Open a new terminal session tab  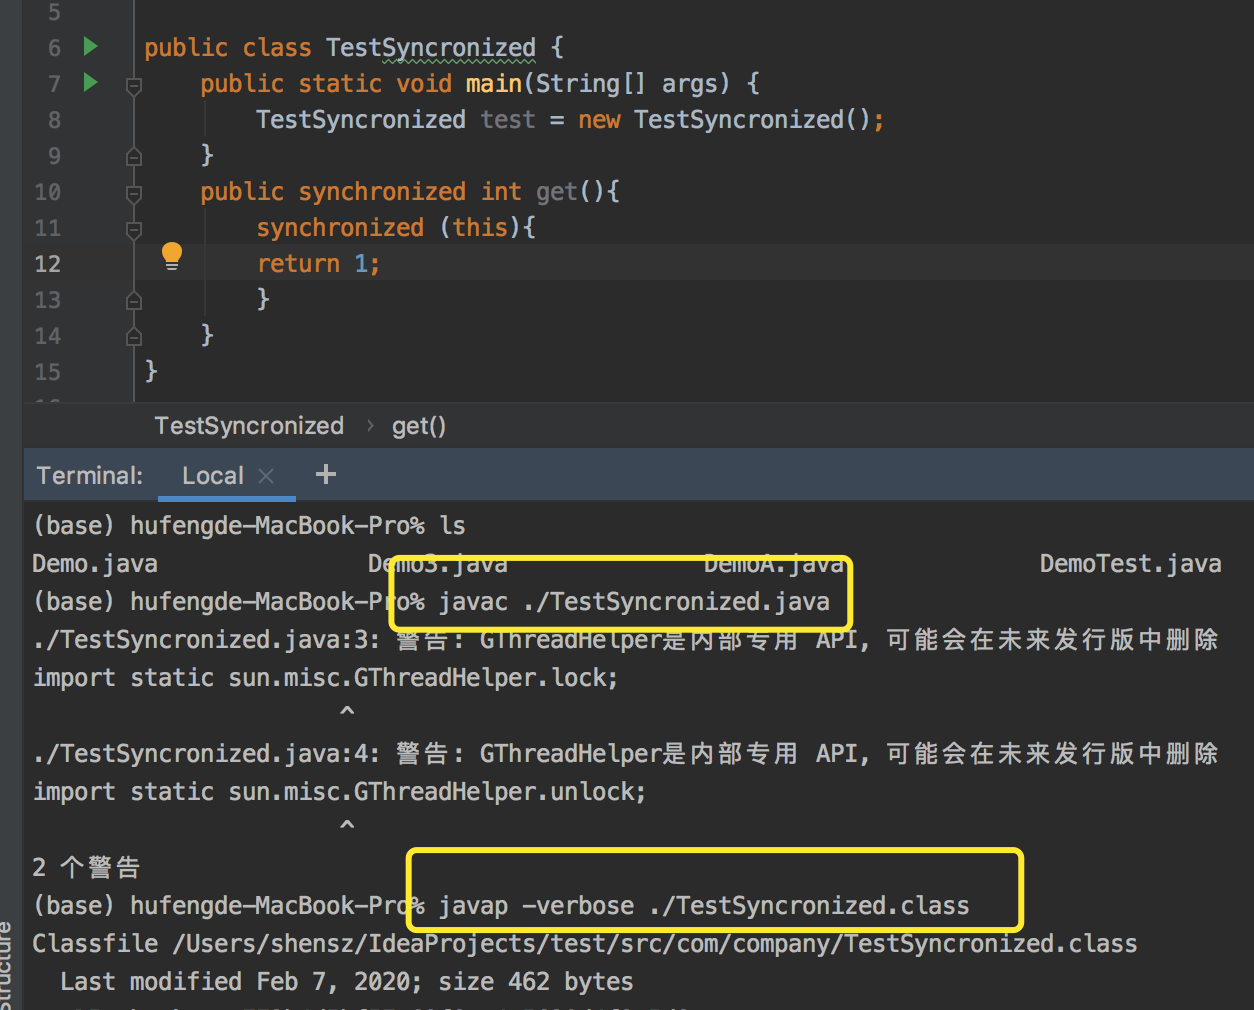[x=326, y=474]
